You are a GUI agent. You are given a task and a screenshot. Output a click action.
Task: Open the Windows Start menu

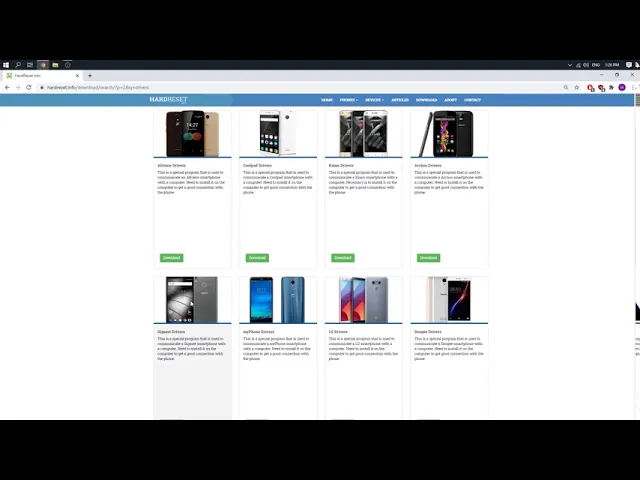point(6,65)
